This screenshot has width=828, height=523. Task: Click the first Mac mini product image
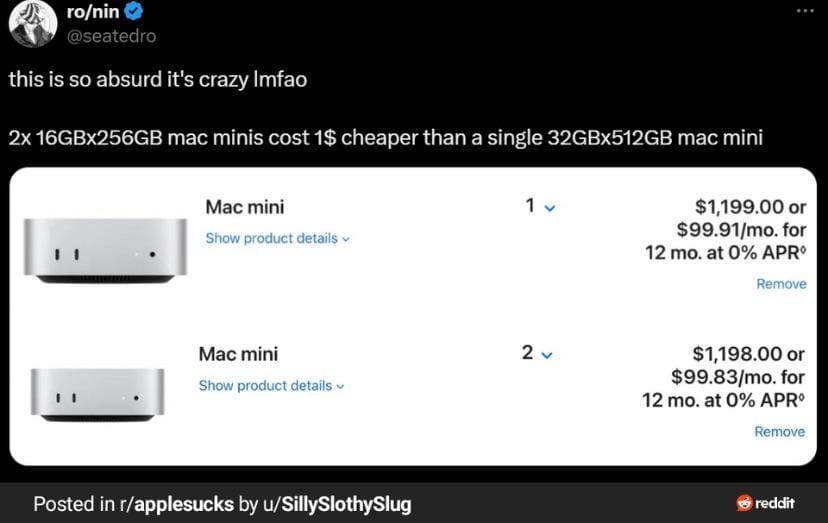pyautogui.click(x=105, y=248)
